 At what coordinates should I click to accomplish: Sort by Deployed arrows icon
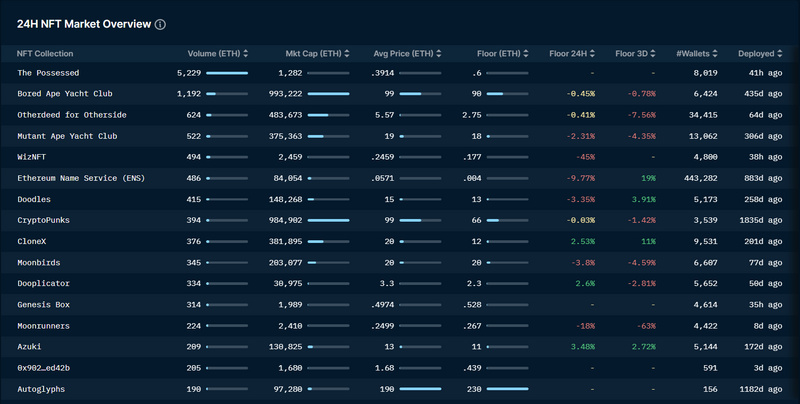click(780, 54)
